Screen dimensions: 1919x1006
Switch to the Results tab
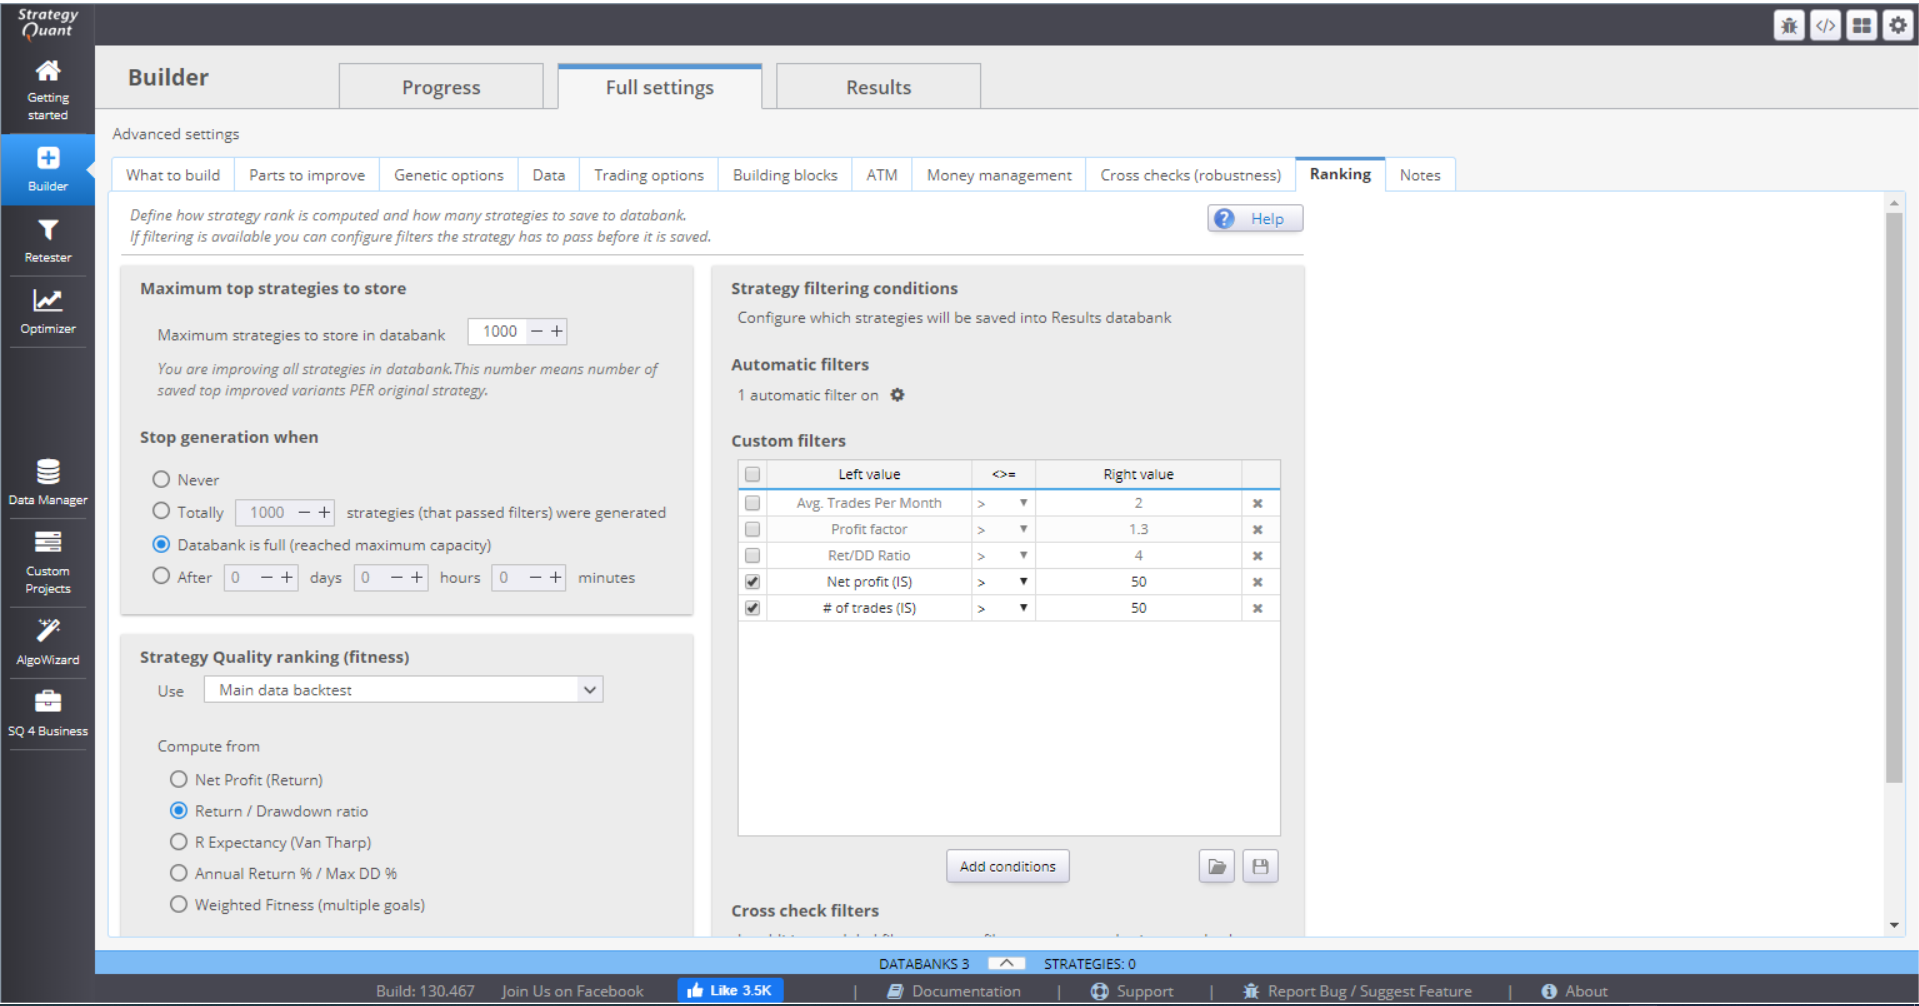pos(878,87)
